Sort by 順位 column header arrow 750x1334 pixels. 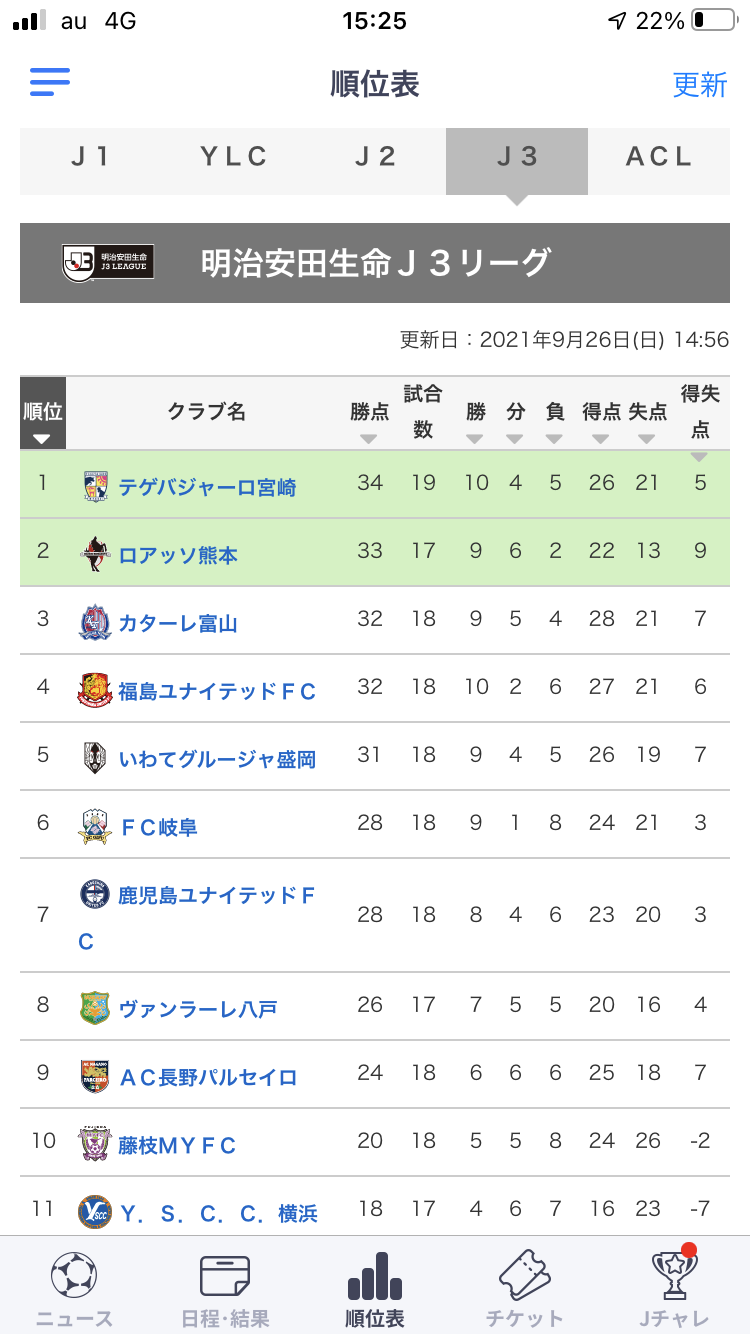coord(42,439)
